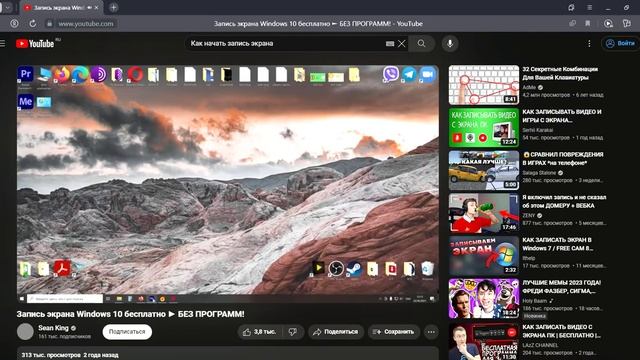
Task: Open КАК ЗАПИСЫВАТЬ ВИДЕО И ИГРЫ С ЭКРАНА video title
Action: click(x=562, y=116)
